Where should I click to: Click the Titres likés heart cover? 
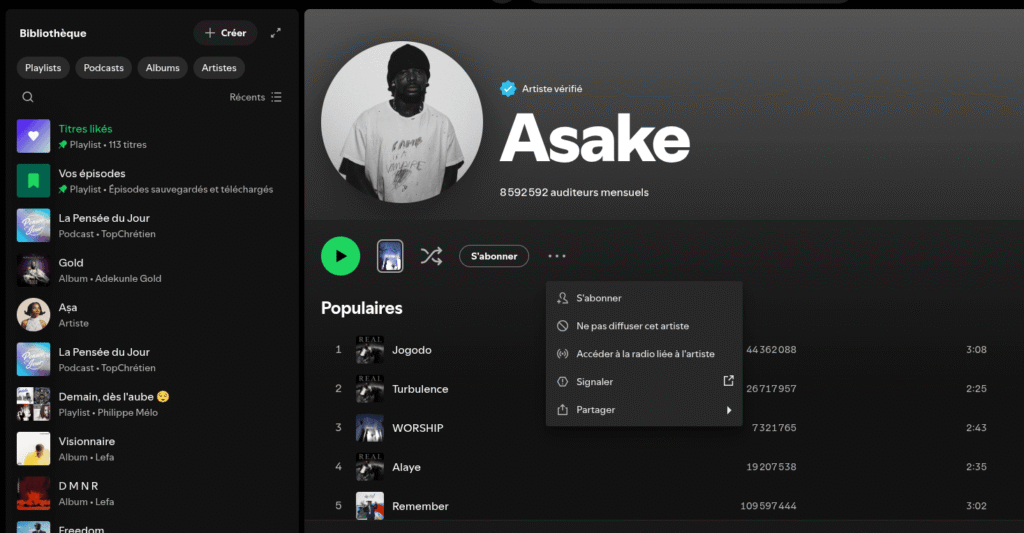[x=33, y=136]
